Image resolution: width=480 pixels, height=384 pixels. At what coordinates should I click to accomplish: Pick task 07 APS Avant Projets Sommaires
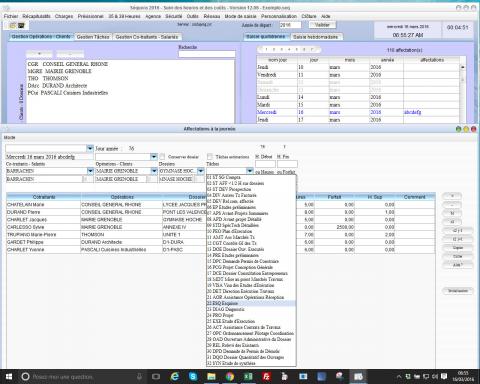[x=251, y=213]
